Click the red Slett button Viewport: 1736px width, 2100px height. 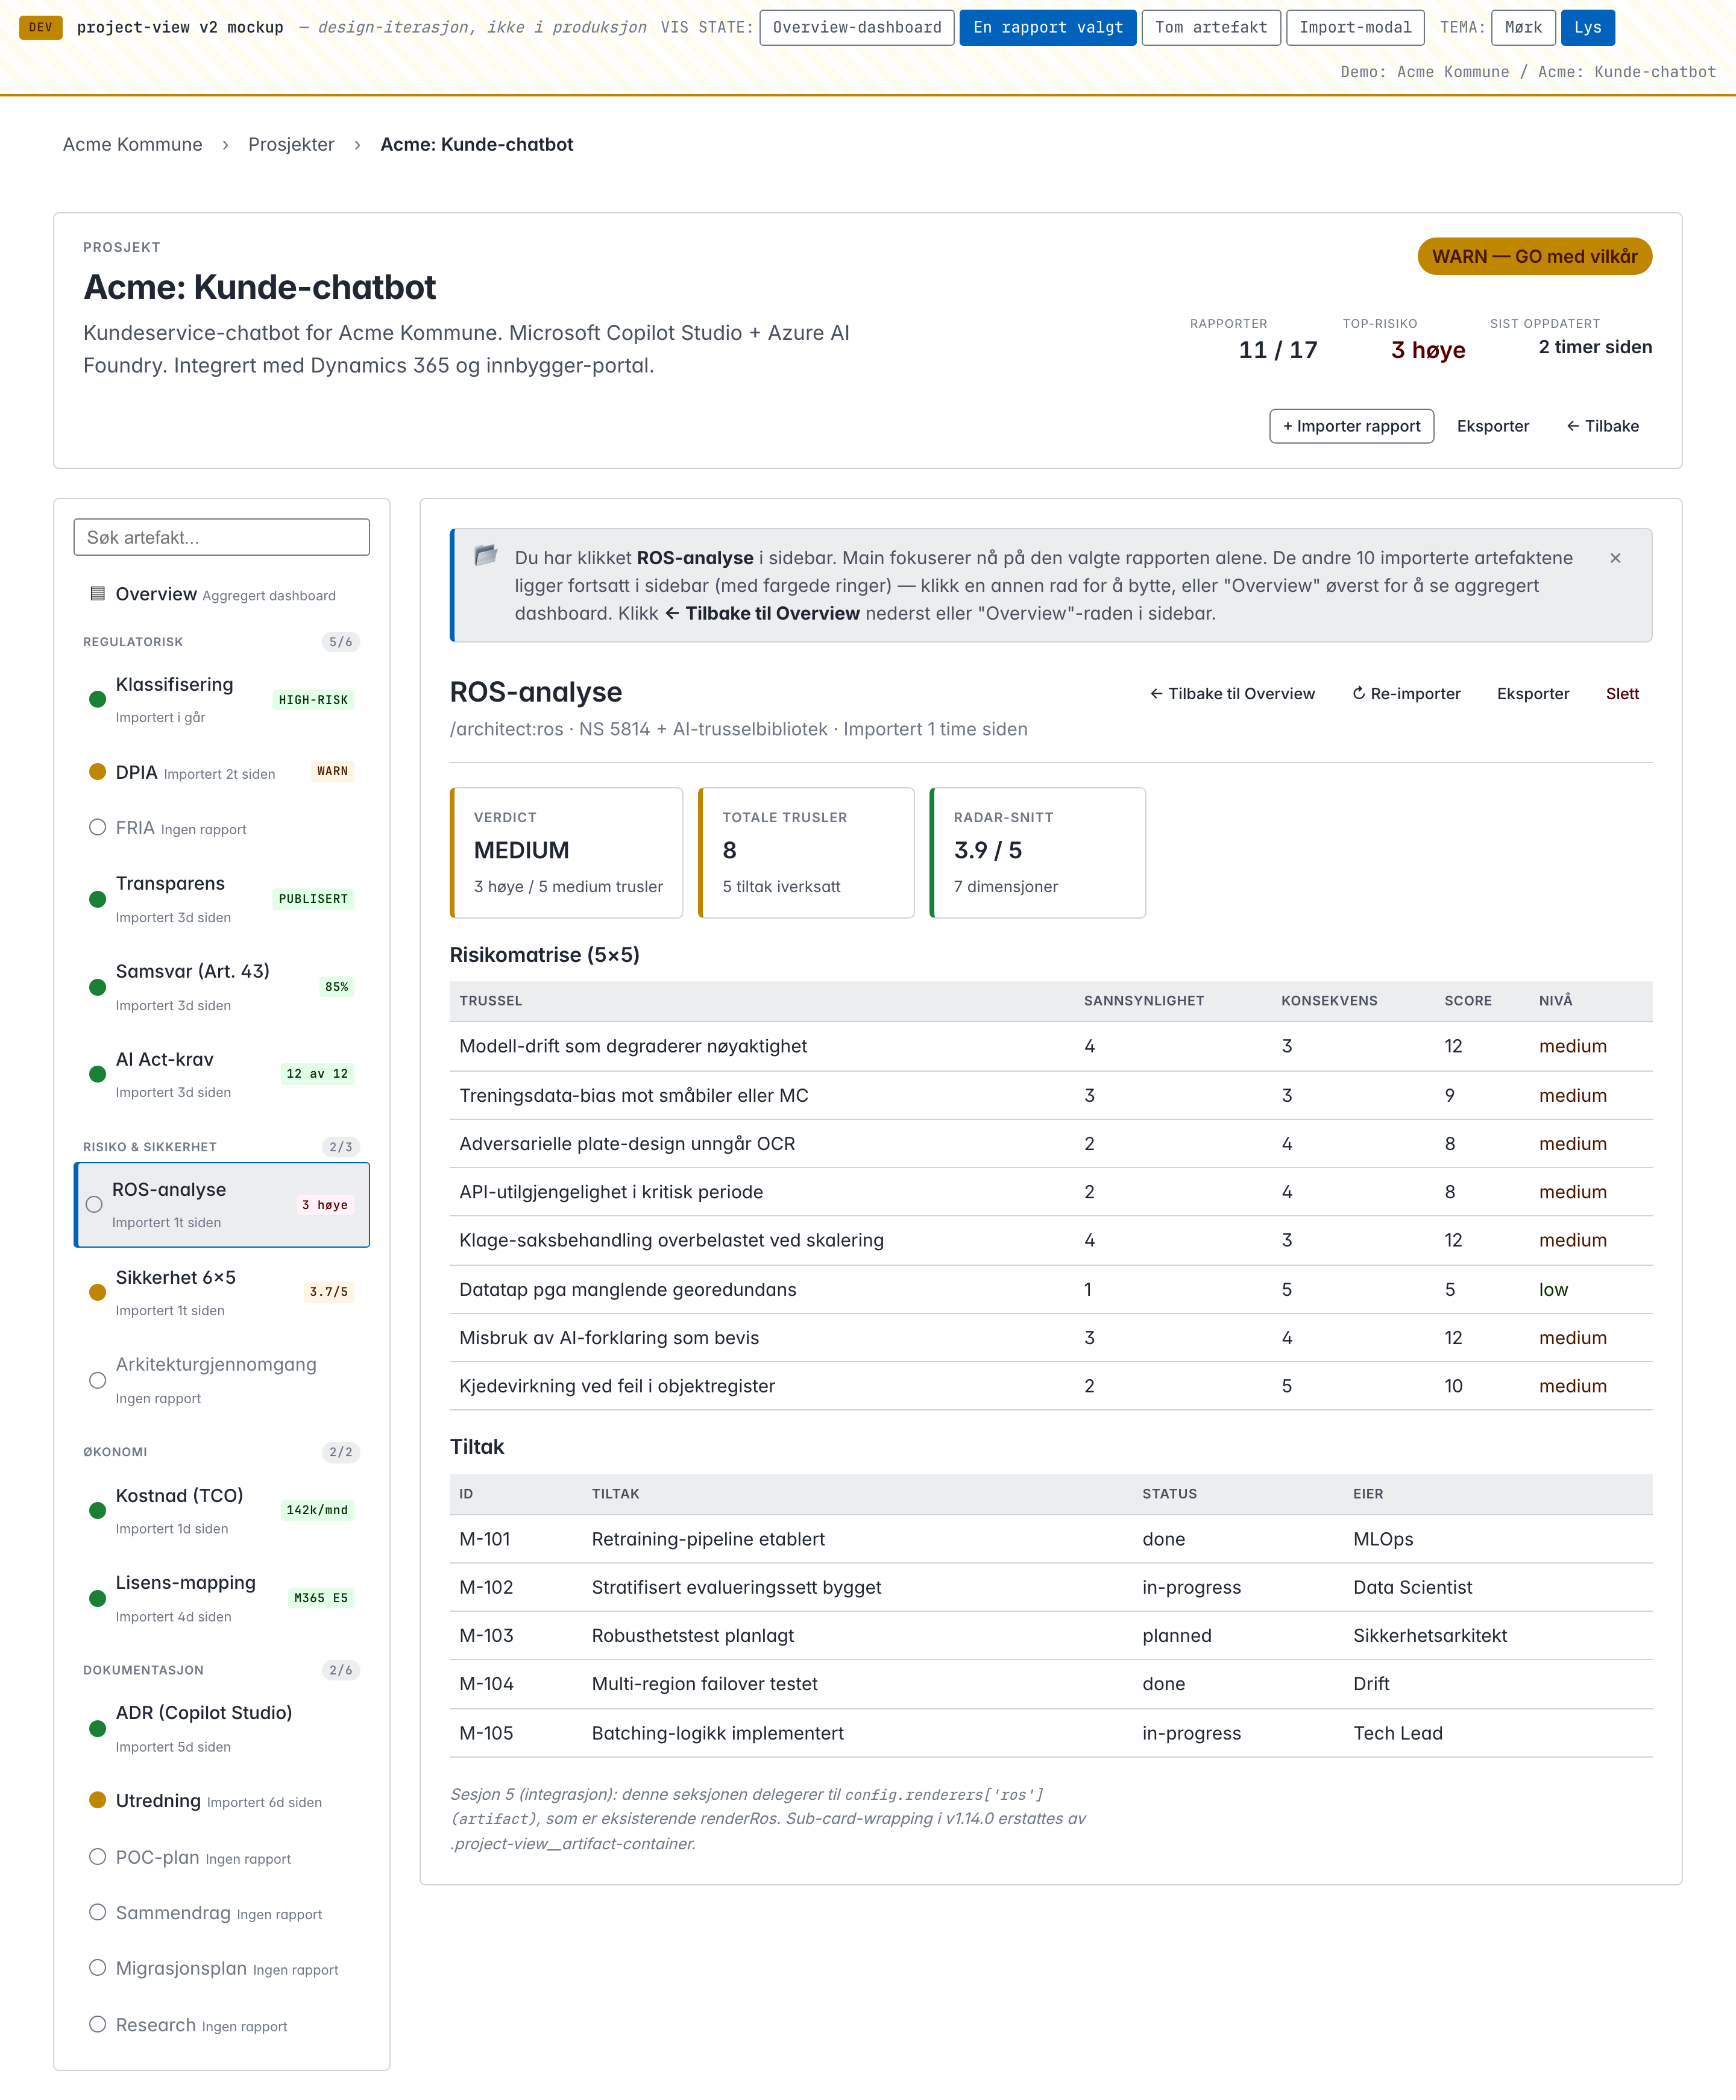click(x=1622, y=694)
